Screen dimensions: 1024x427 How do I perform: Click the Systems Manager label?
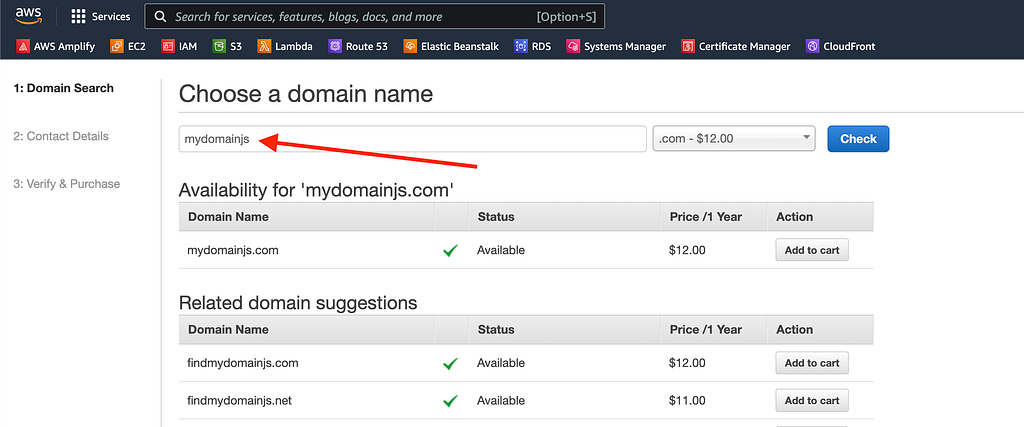point(625,46)
